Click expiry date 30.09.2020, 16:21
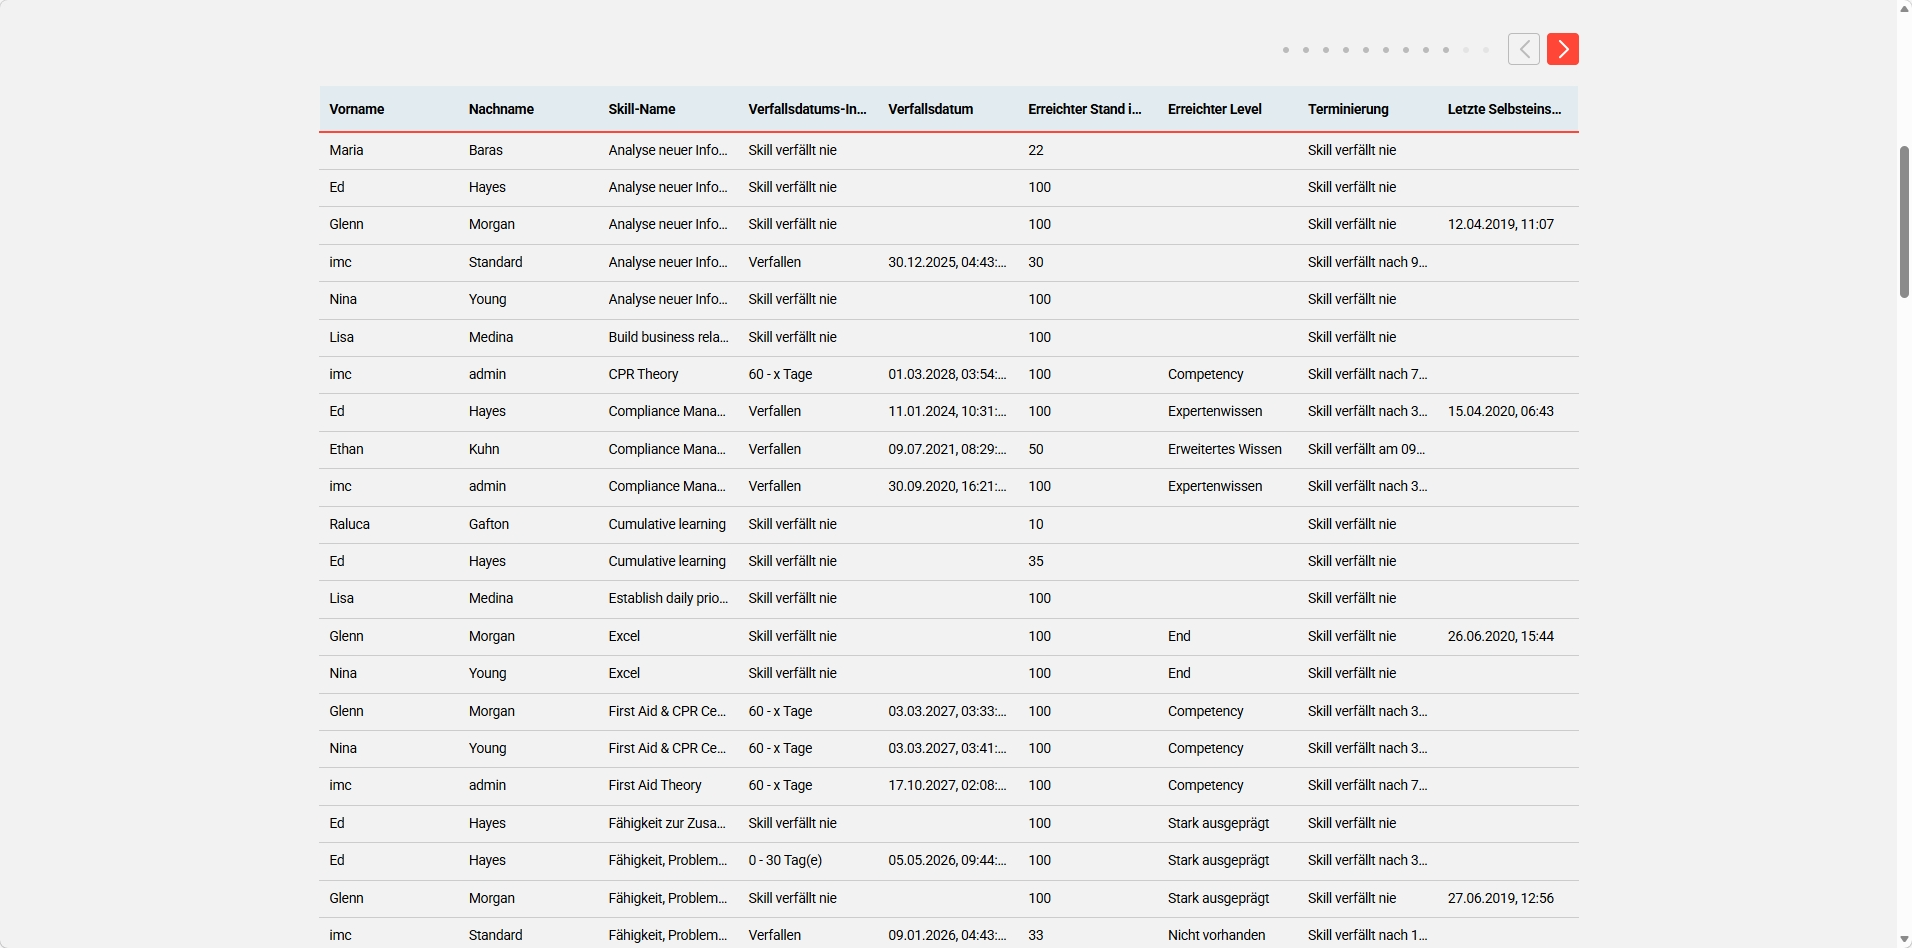Viewport: 1912px width, 948px height. [947, 486]
